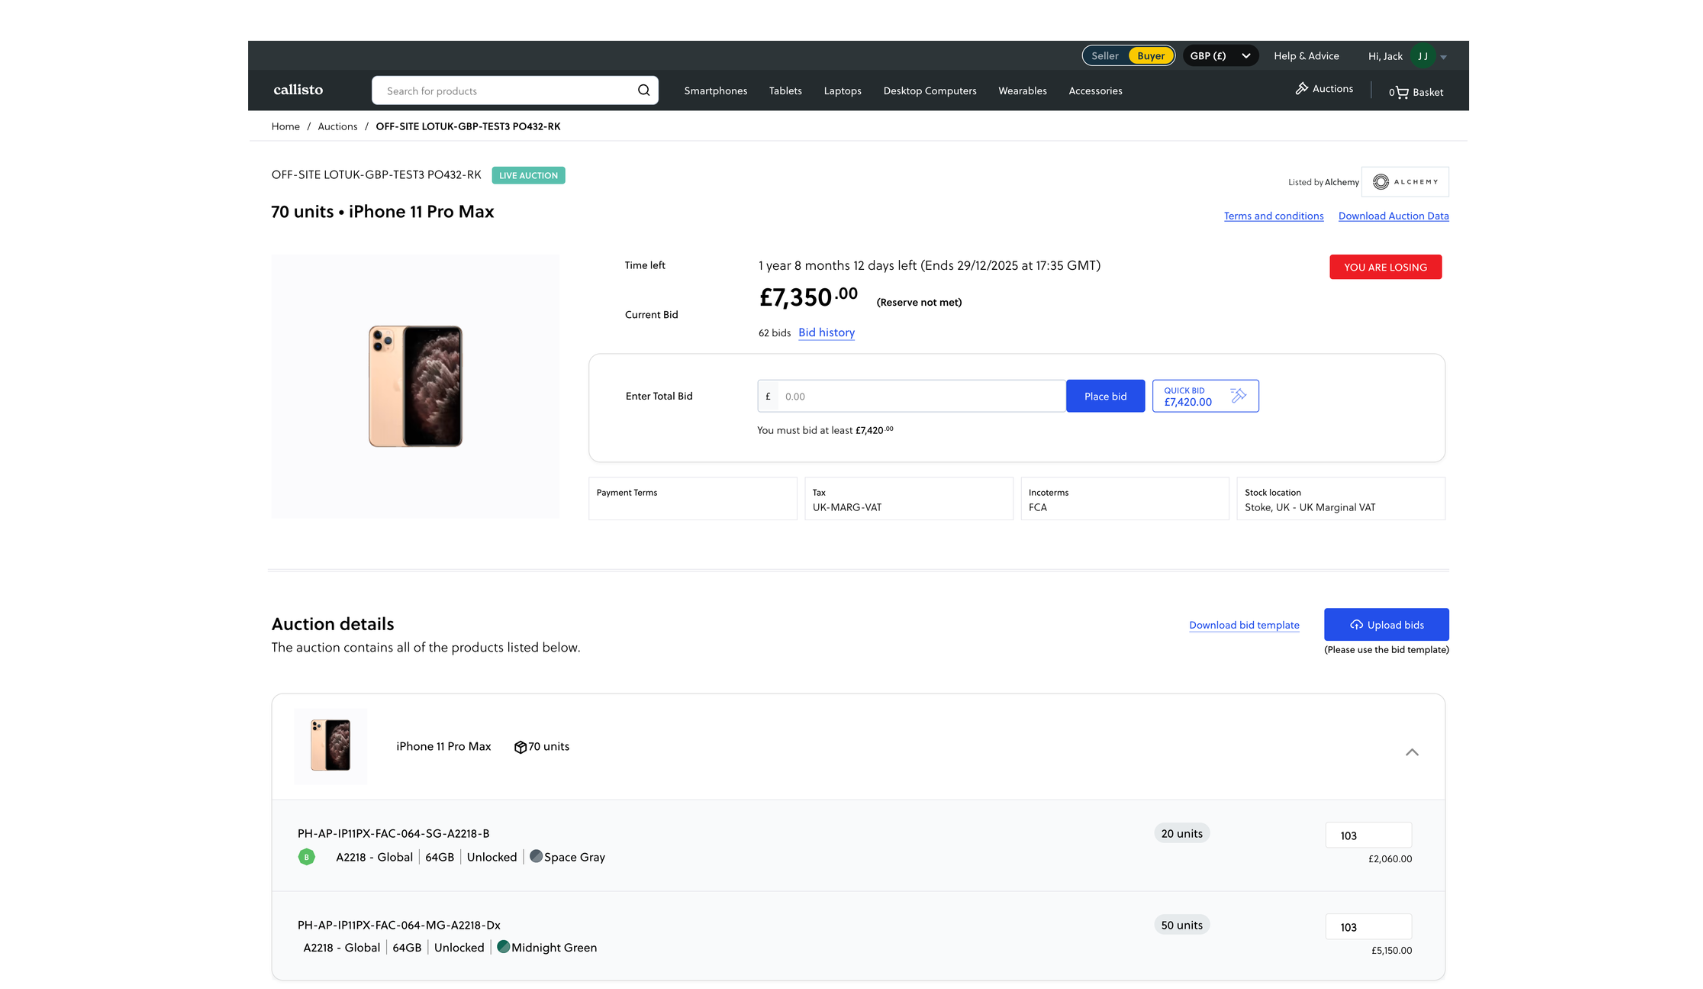The height and width of the screenshot is (989, 1703).
Task: Click the £7,350.00 current bid amount
Action: tap(808, 297)
